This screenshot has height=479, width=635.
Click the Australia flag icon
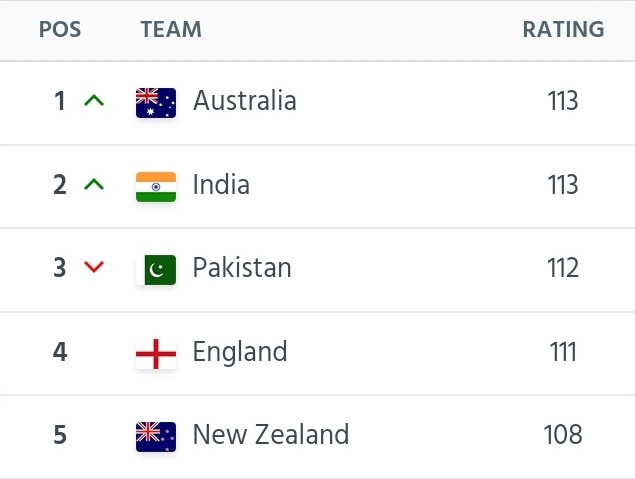(x=156, y=103)
